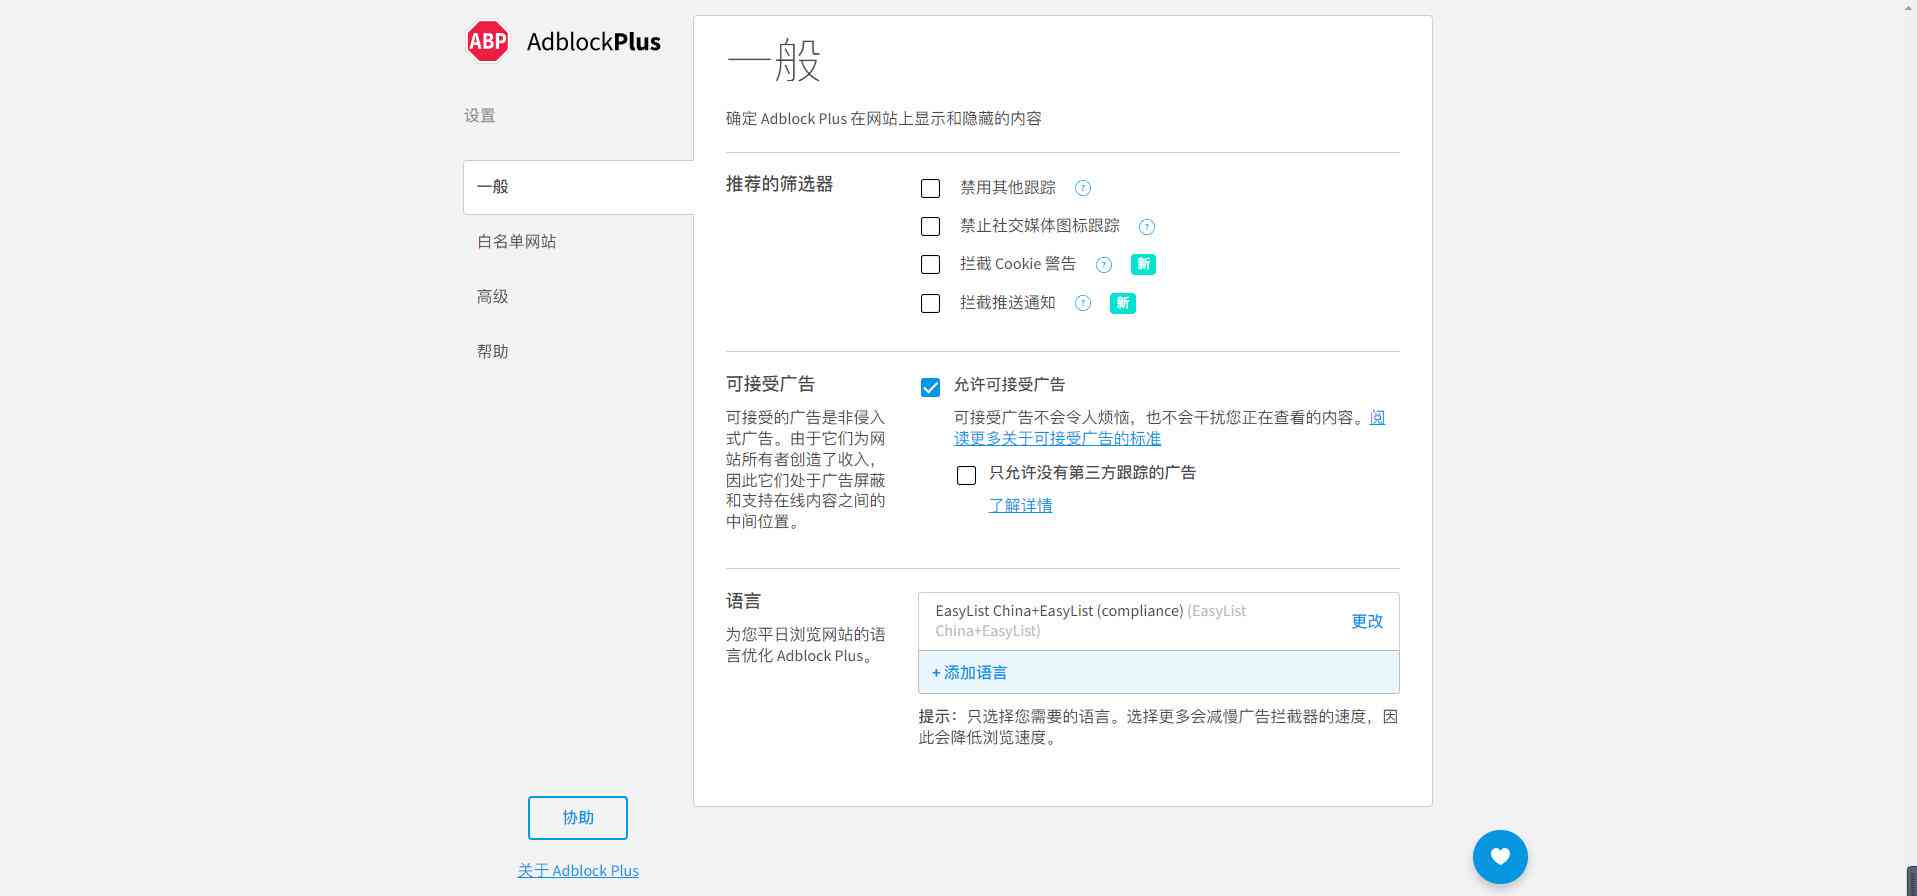
Task: Click 新 badge beside 拦截推送通知
Action: point(1123,303)
